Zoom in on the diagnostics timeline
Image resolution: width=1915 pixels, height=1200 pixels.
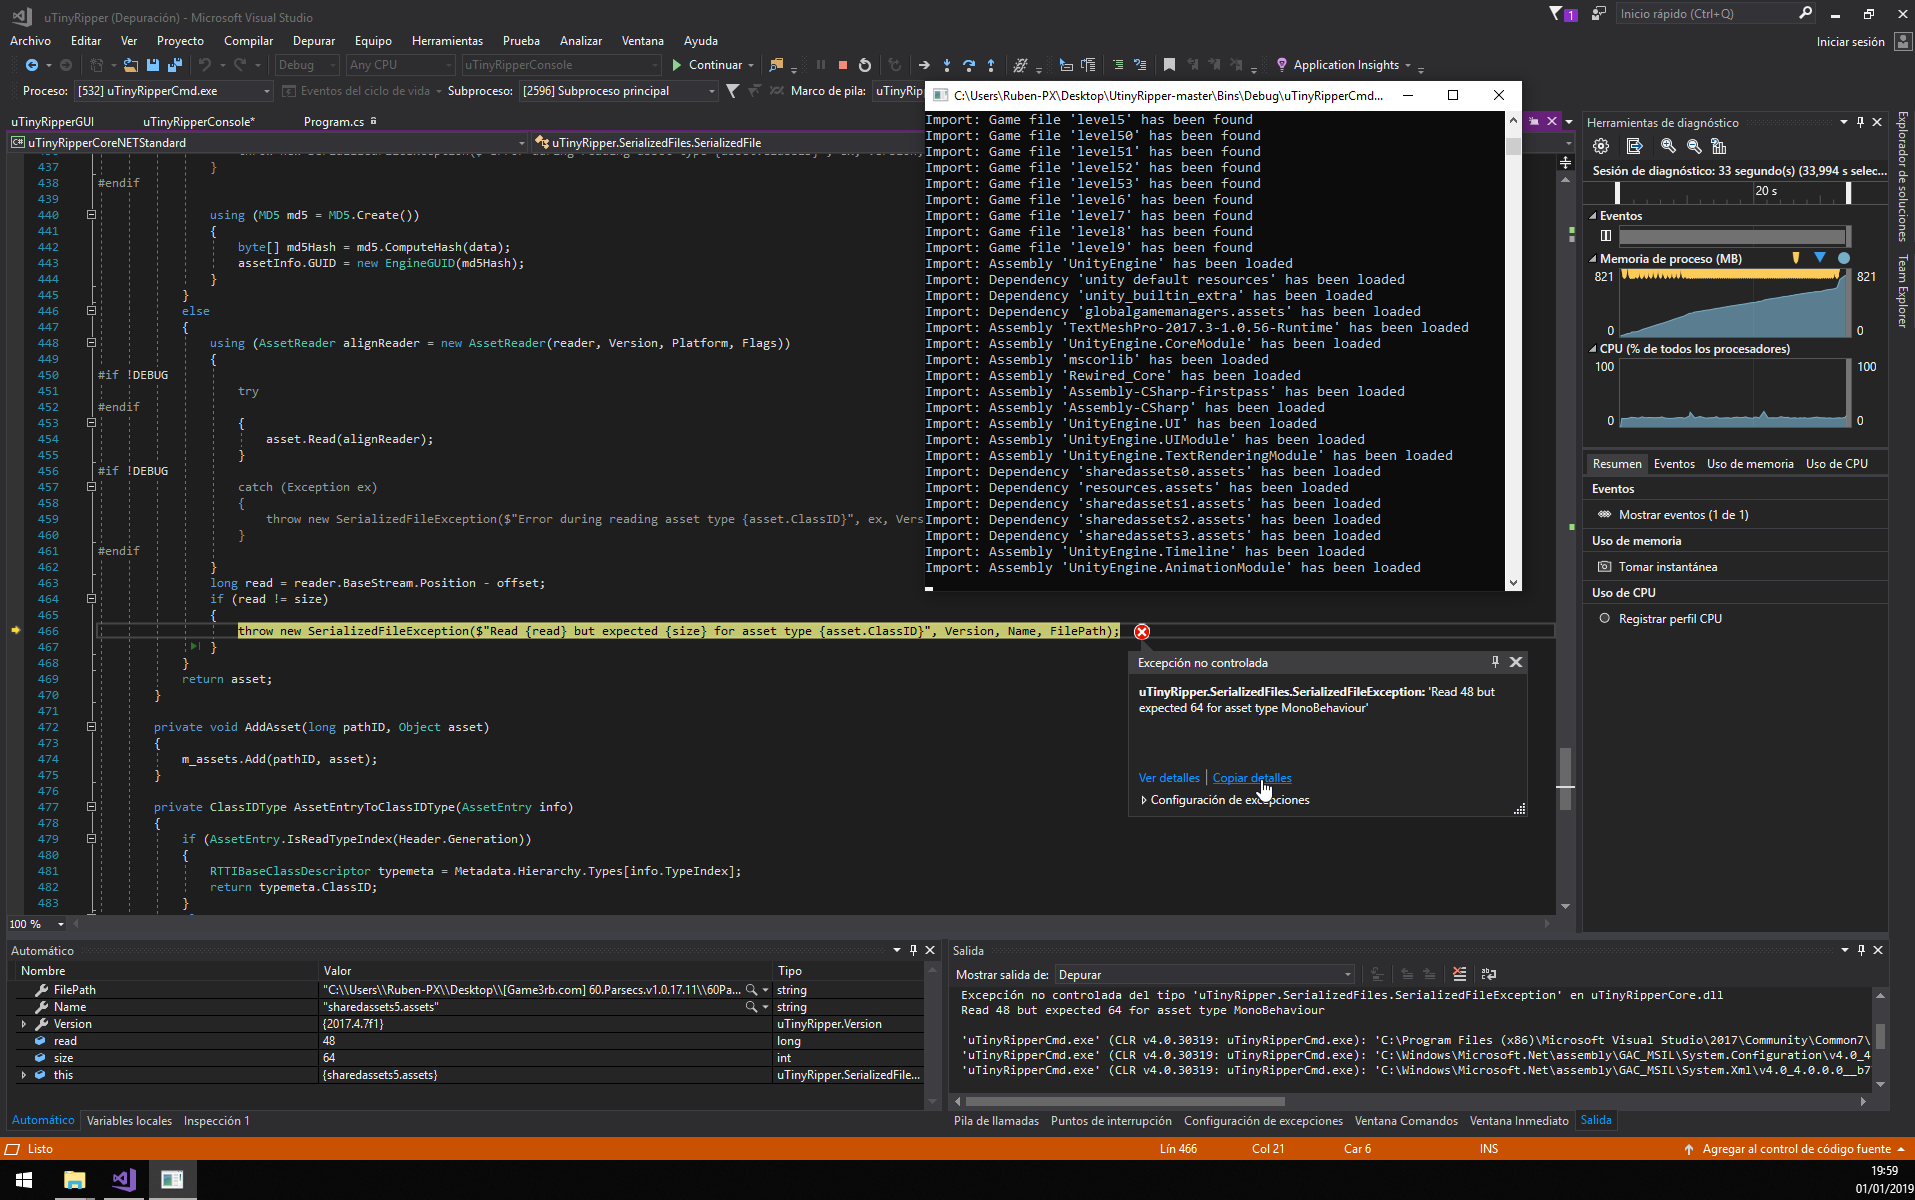point(1667,145)
